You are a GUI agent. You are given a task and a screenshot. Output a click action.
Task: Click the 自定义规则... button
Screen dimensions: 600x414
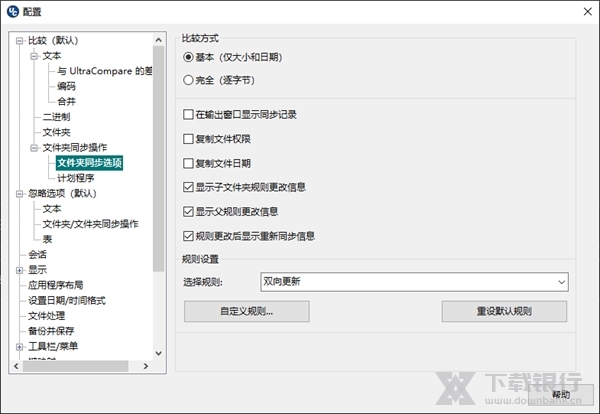coord(247,311)
